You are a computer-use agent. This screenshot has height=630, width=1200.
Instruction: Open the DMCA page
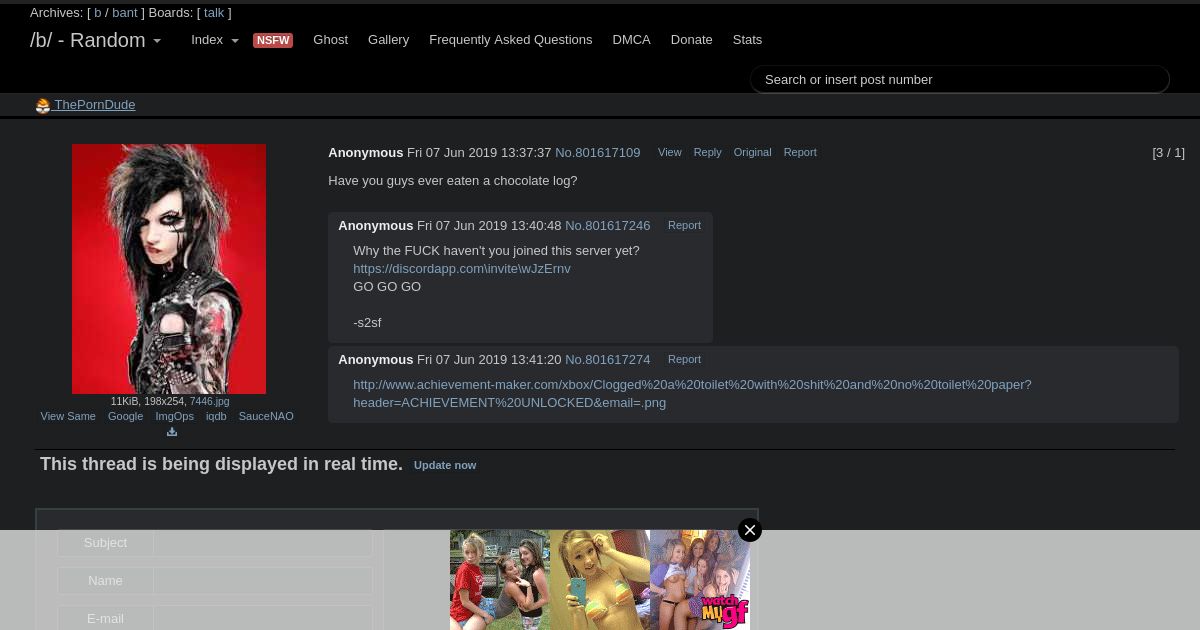(631, 40)
